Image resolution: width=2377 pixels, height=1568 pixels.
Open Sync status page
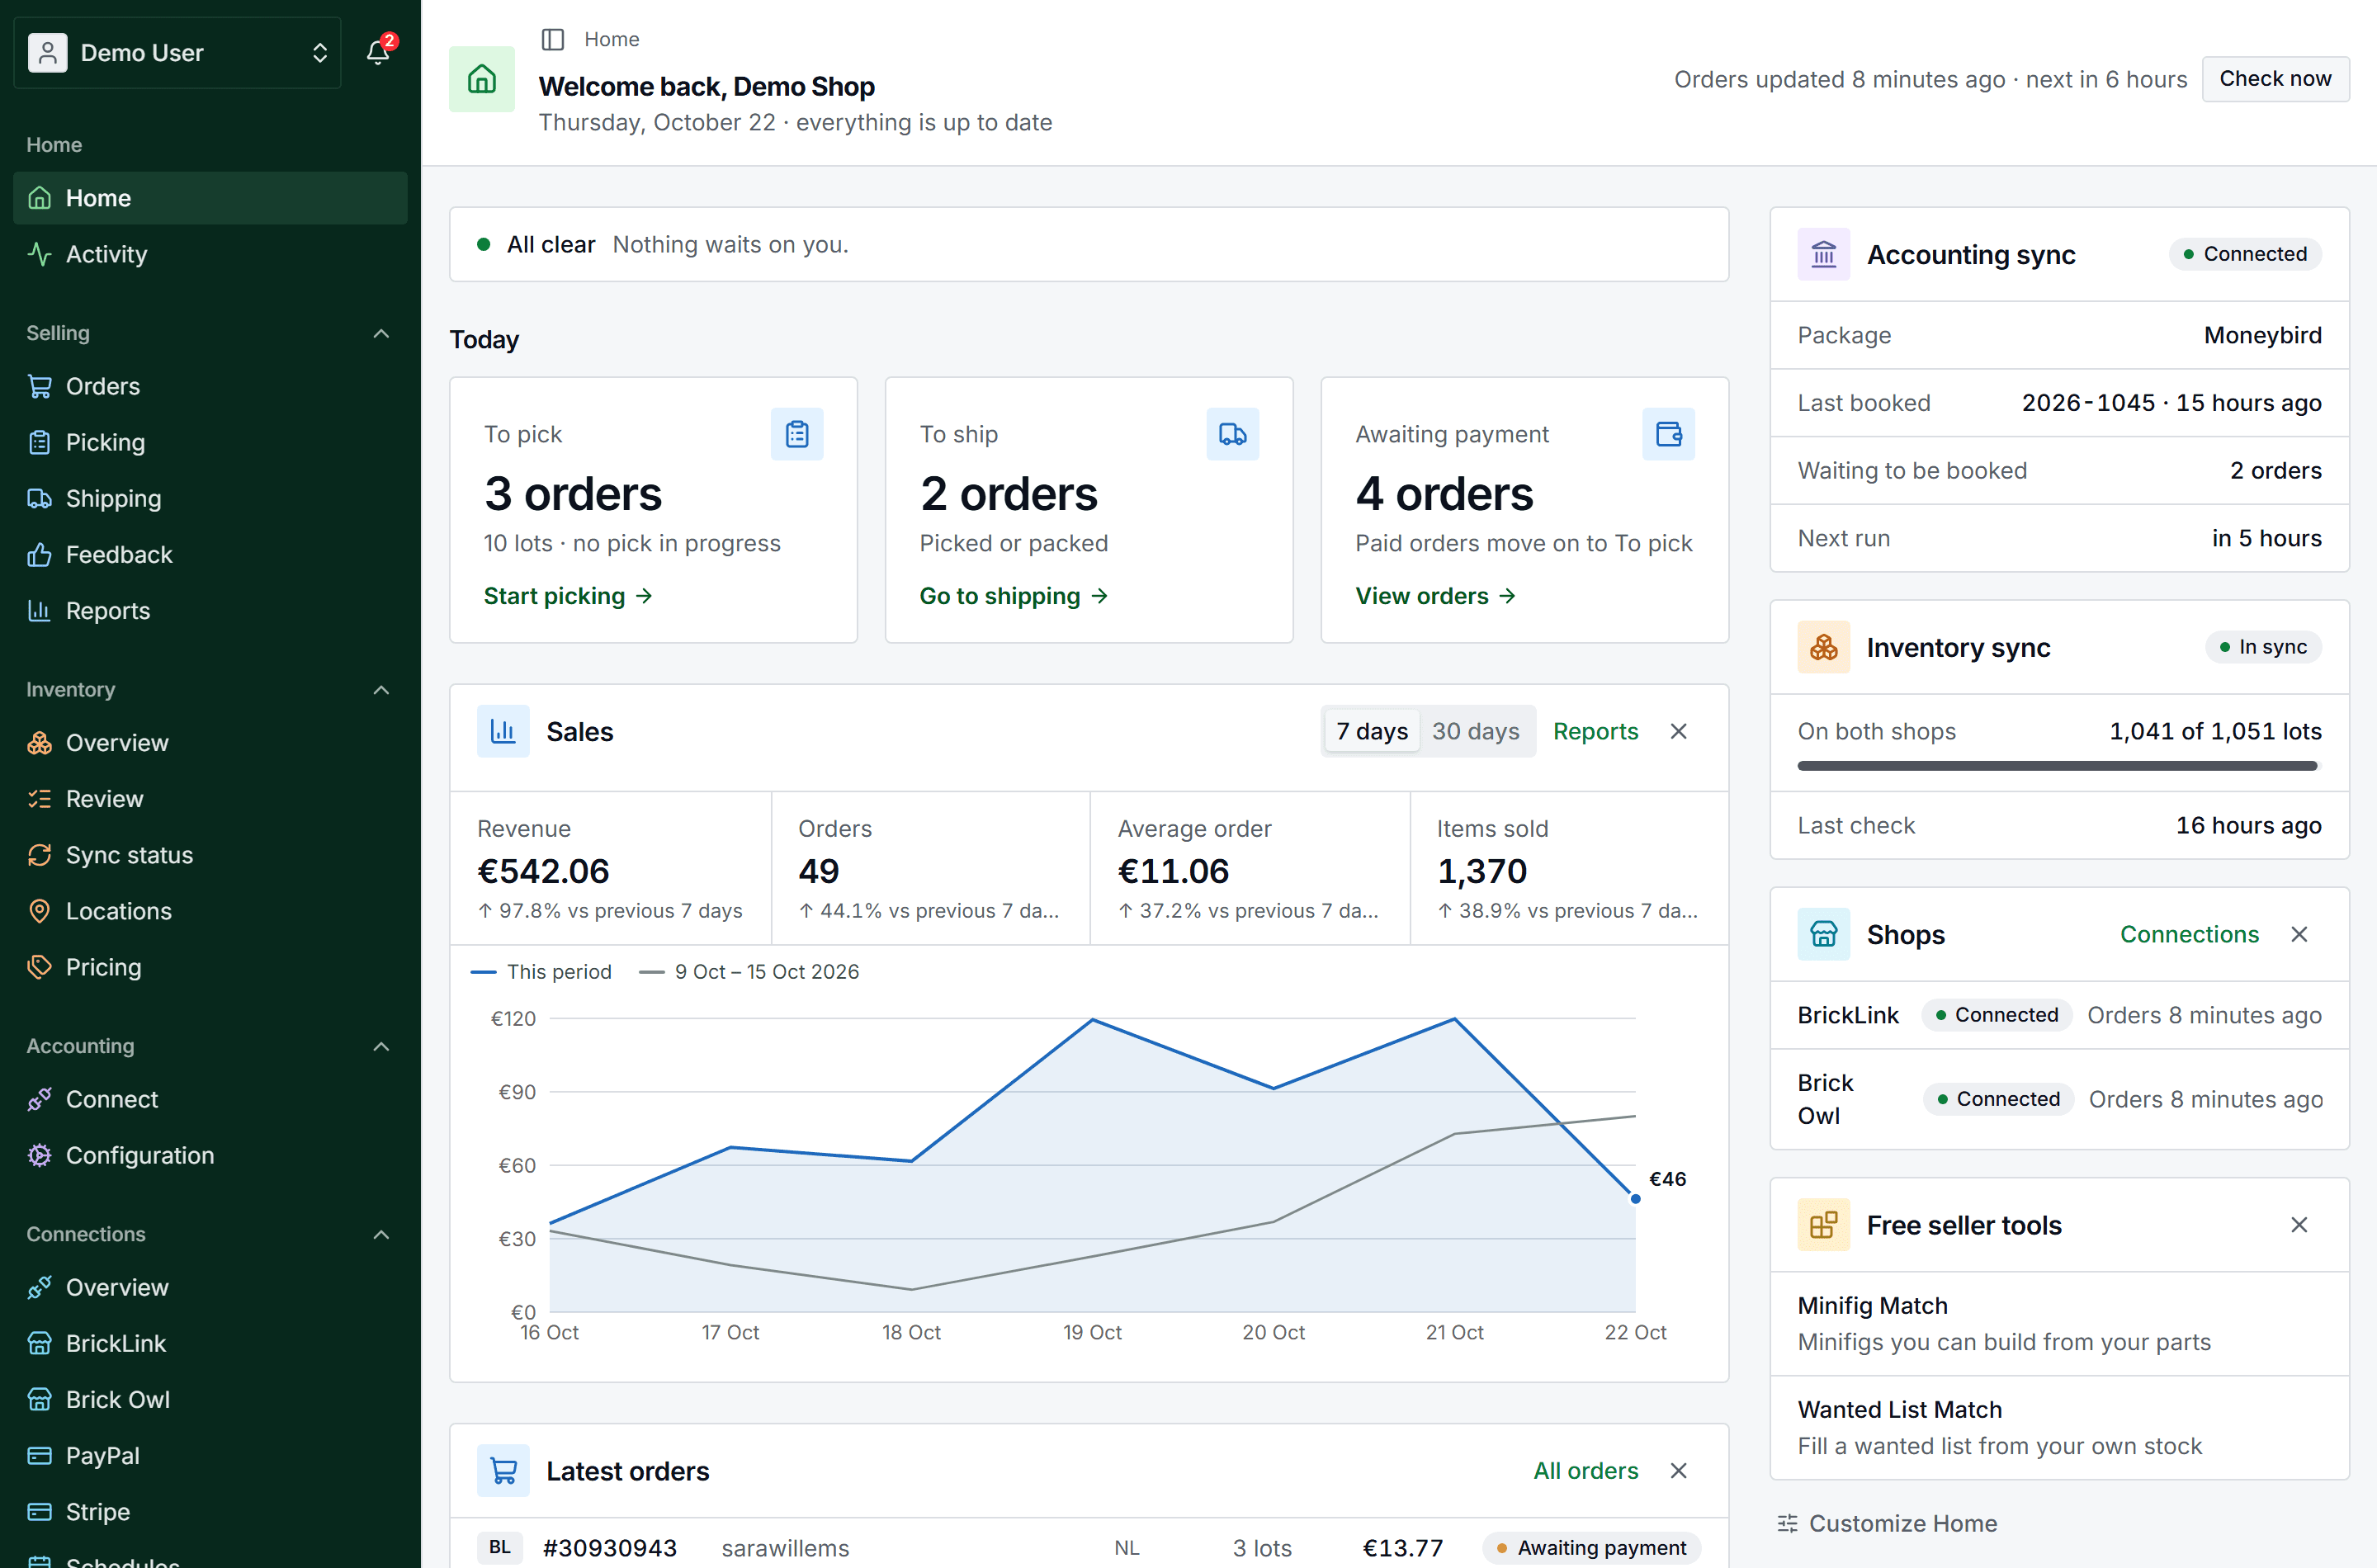(210, 855)
